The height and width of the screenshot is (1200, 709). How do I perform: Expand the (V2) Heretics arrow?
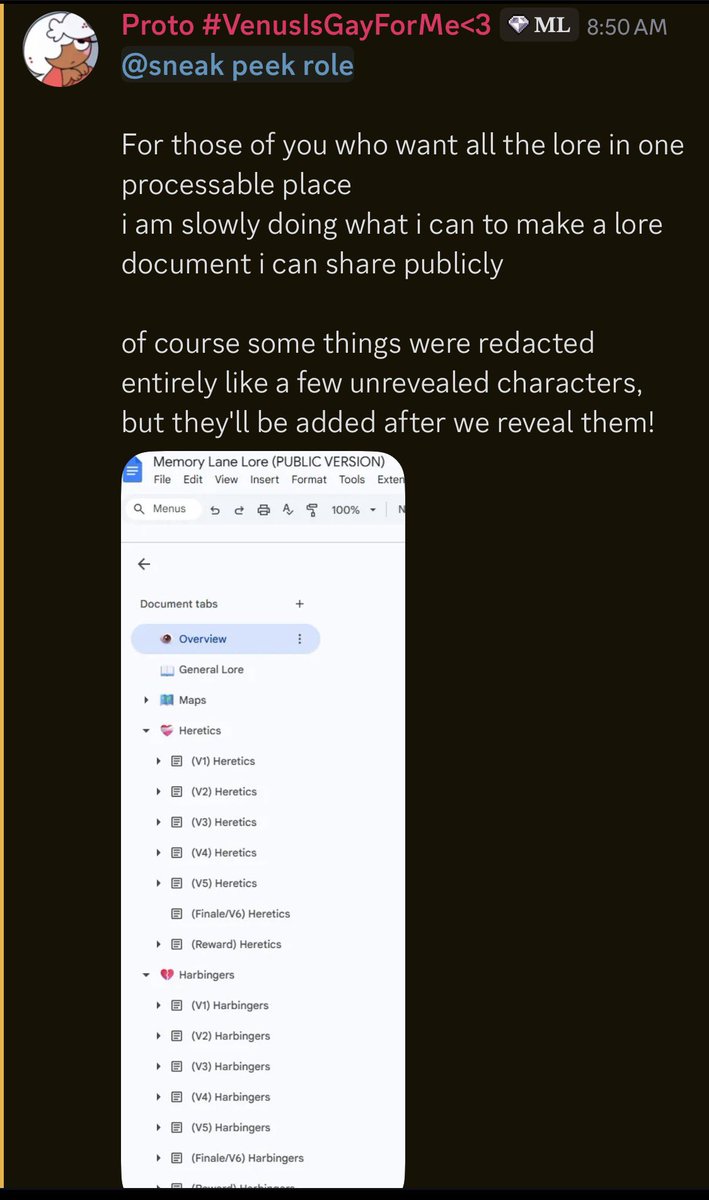tap(159, 792)
